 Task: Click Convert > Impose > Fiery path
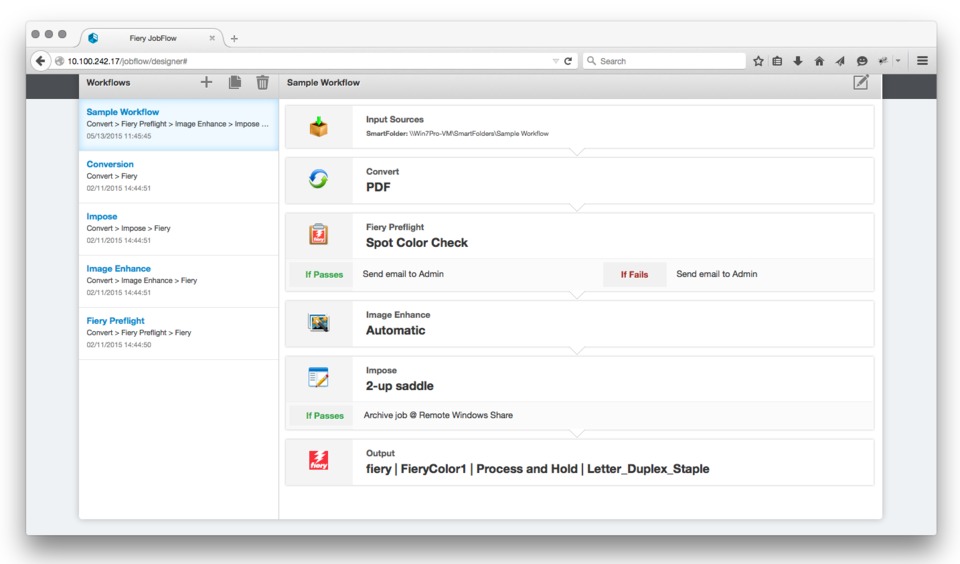pos(129,228)
